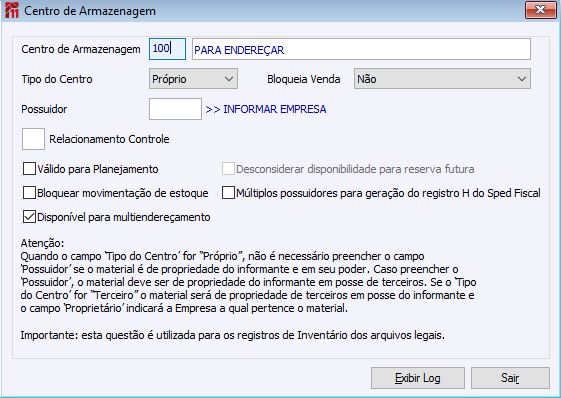
Task: Click the Sair button
Action: [x=510, y=378]
